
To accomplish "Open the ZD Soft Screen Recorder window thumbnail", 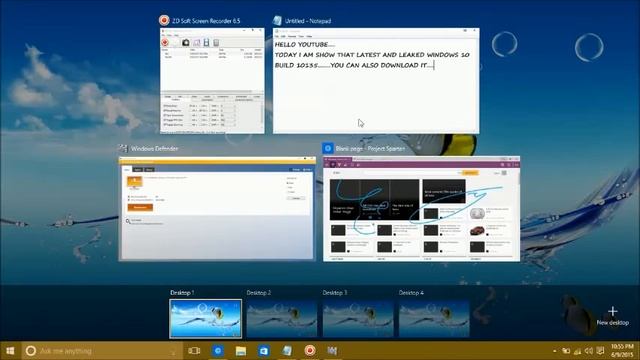I will tap(212, 81).
